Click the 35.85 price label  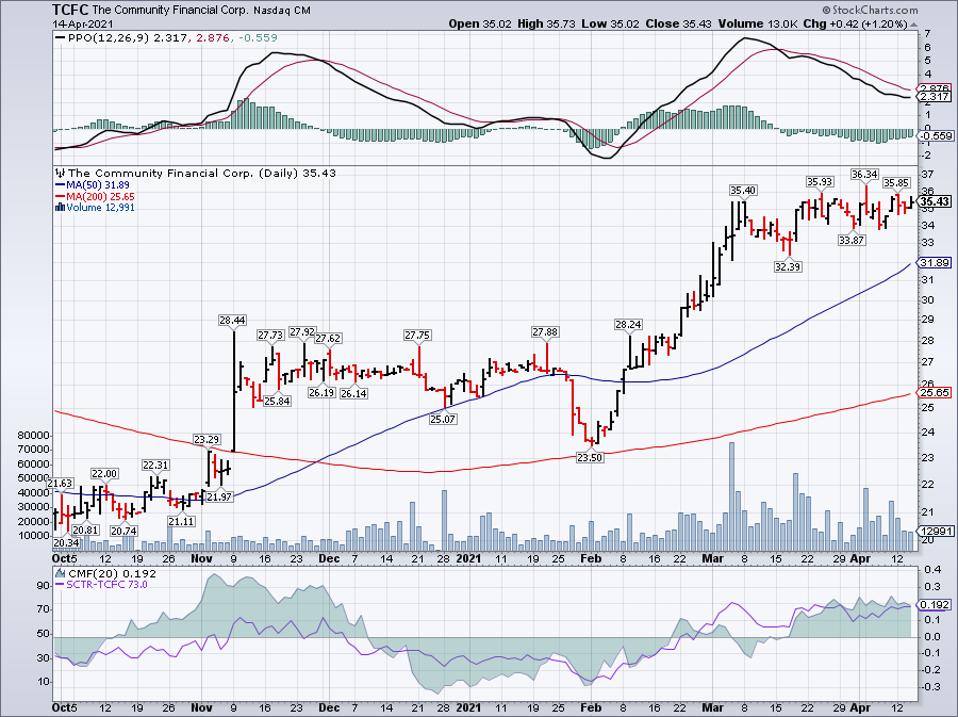coord(897,182)
